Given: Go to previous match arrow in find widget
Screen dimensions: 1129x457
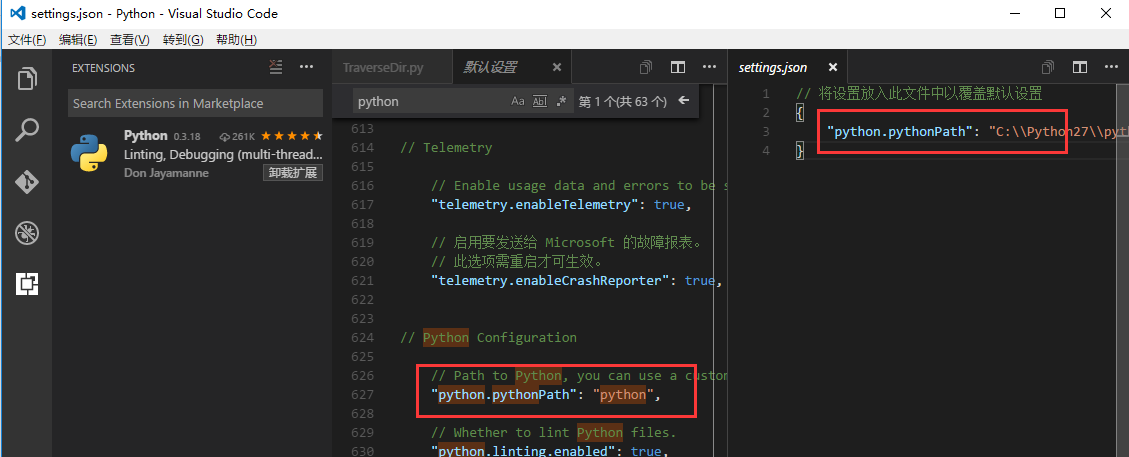Looking at the screenshot, I should pos(683,101).
